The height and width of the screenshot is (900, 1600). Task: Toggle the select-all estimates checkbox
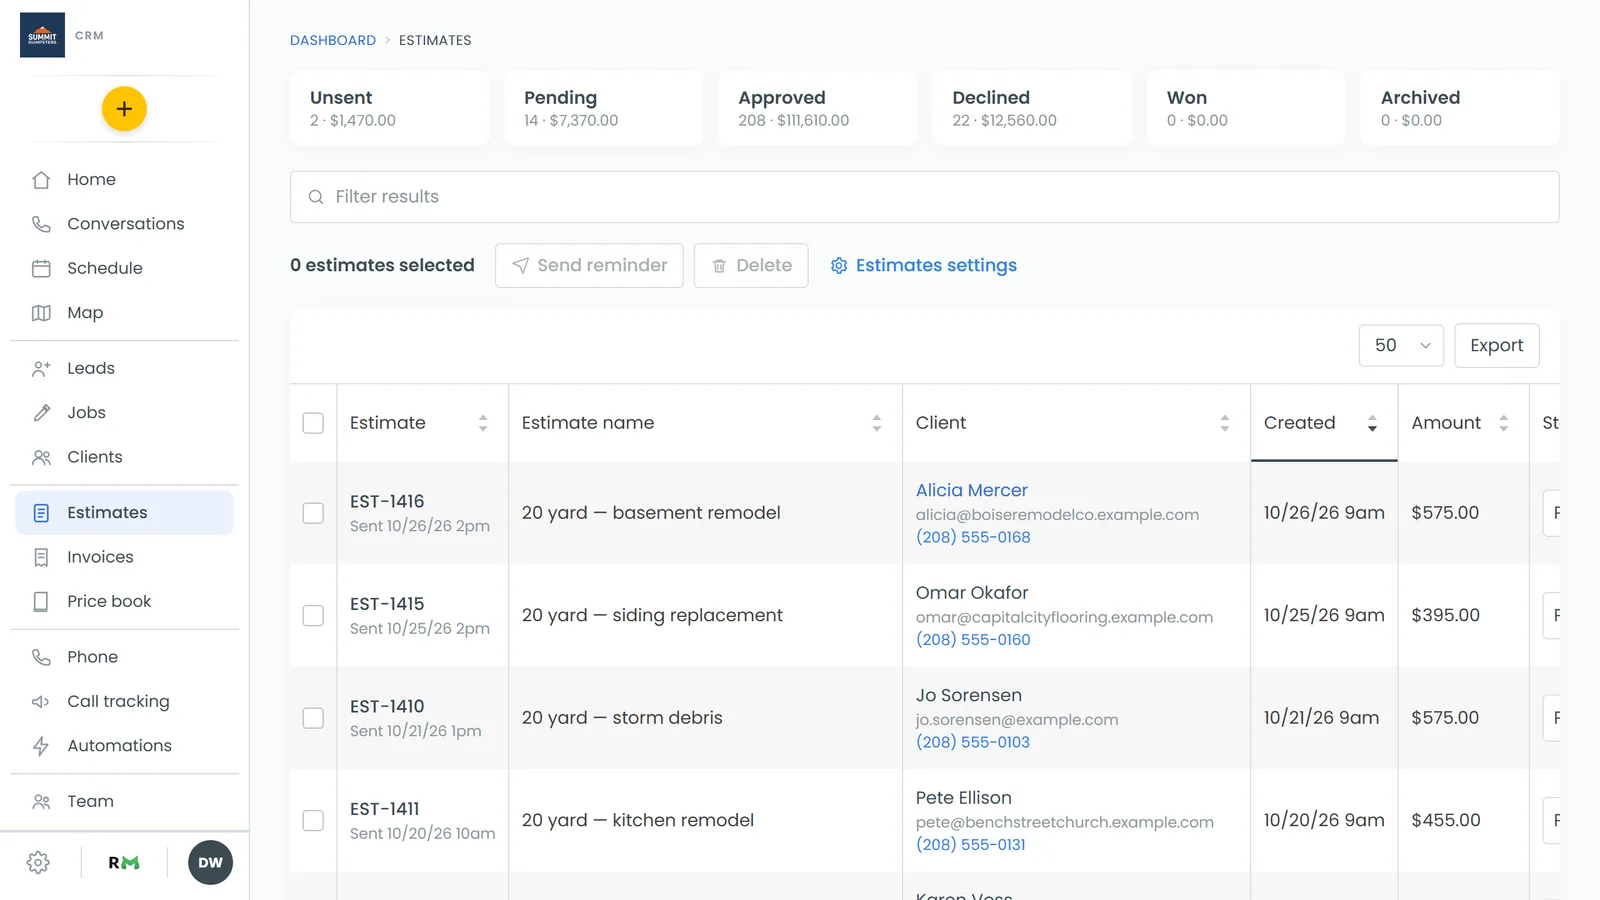click(313, 423)
